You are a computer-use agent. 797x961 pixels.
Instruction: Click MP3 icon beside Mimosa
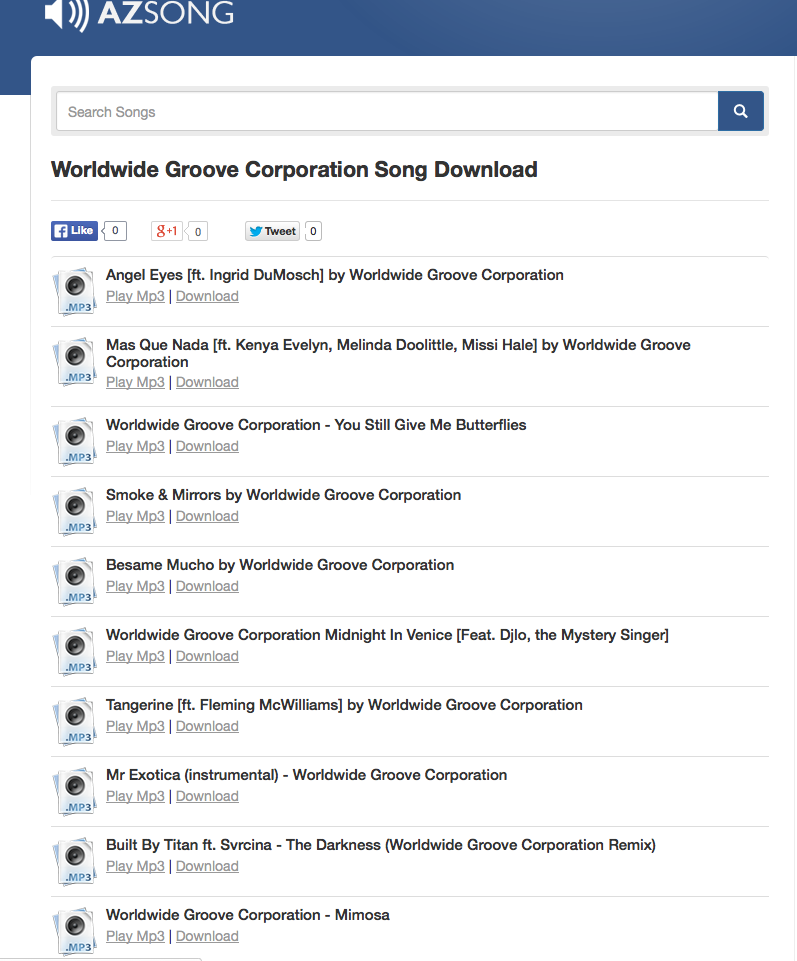[75, 931]
